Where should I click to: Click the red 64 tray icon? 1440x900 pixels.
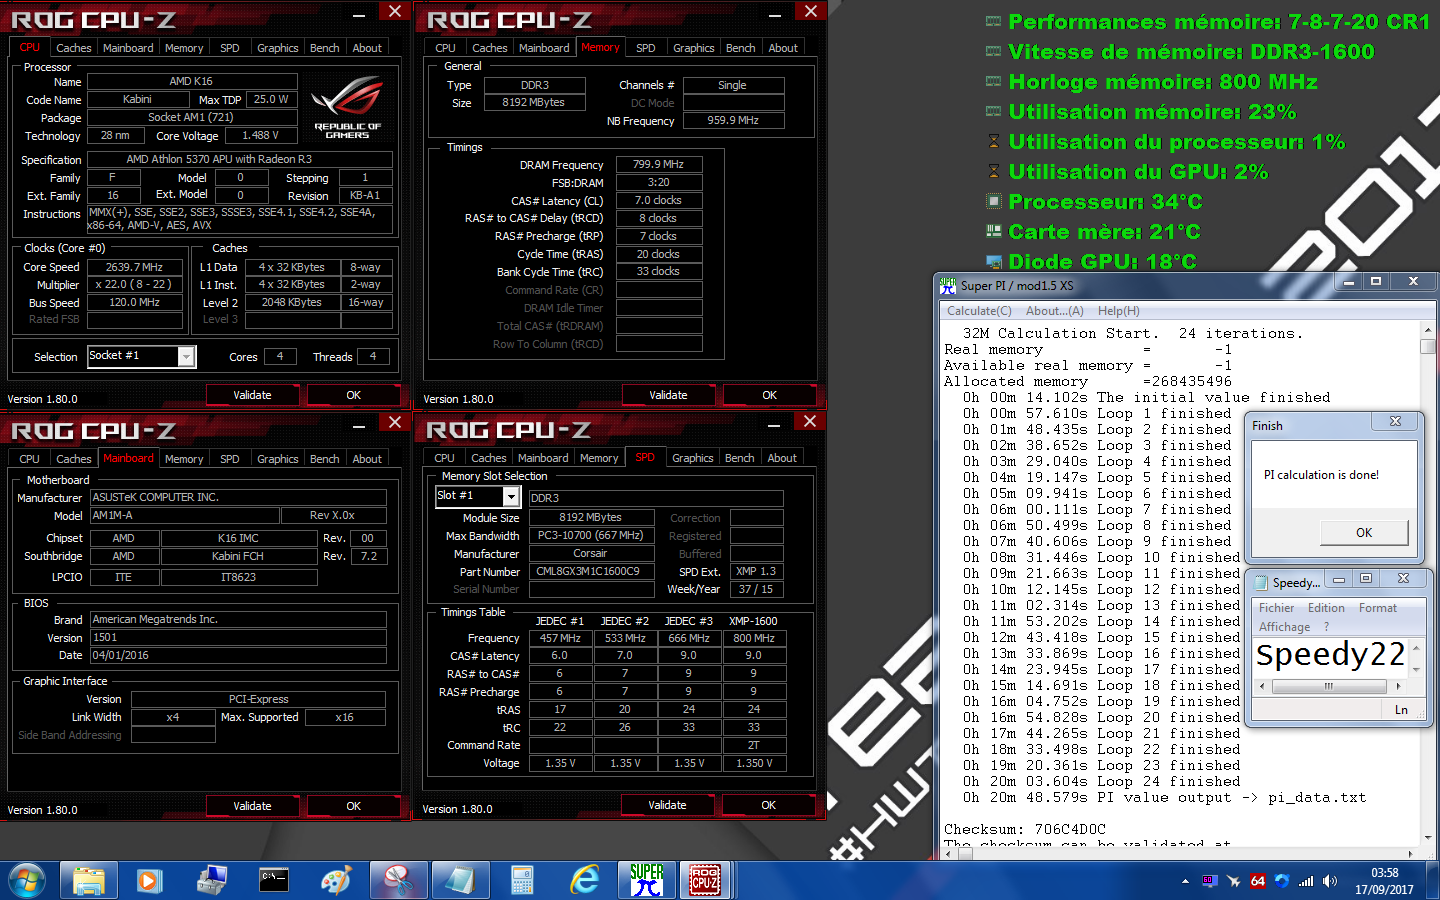(1258, 881)
